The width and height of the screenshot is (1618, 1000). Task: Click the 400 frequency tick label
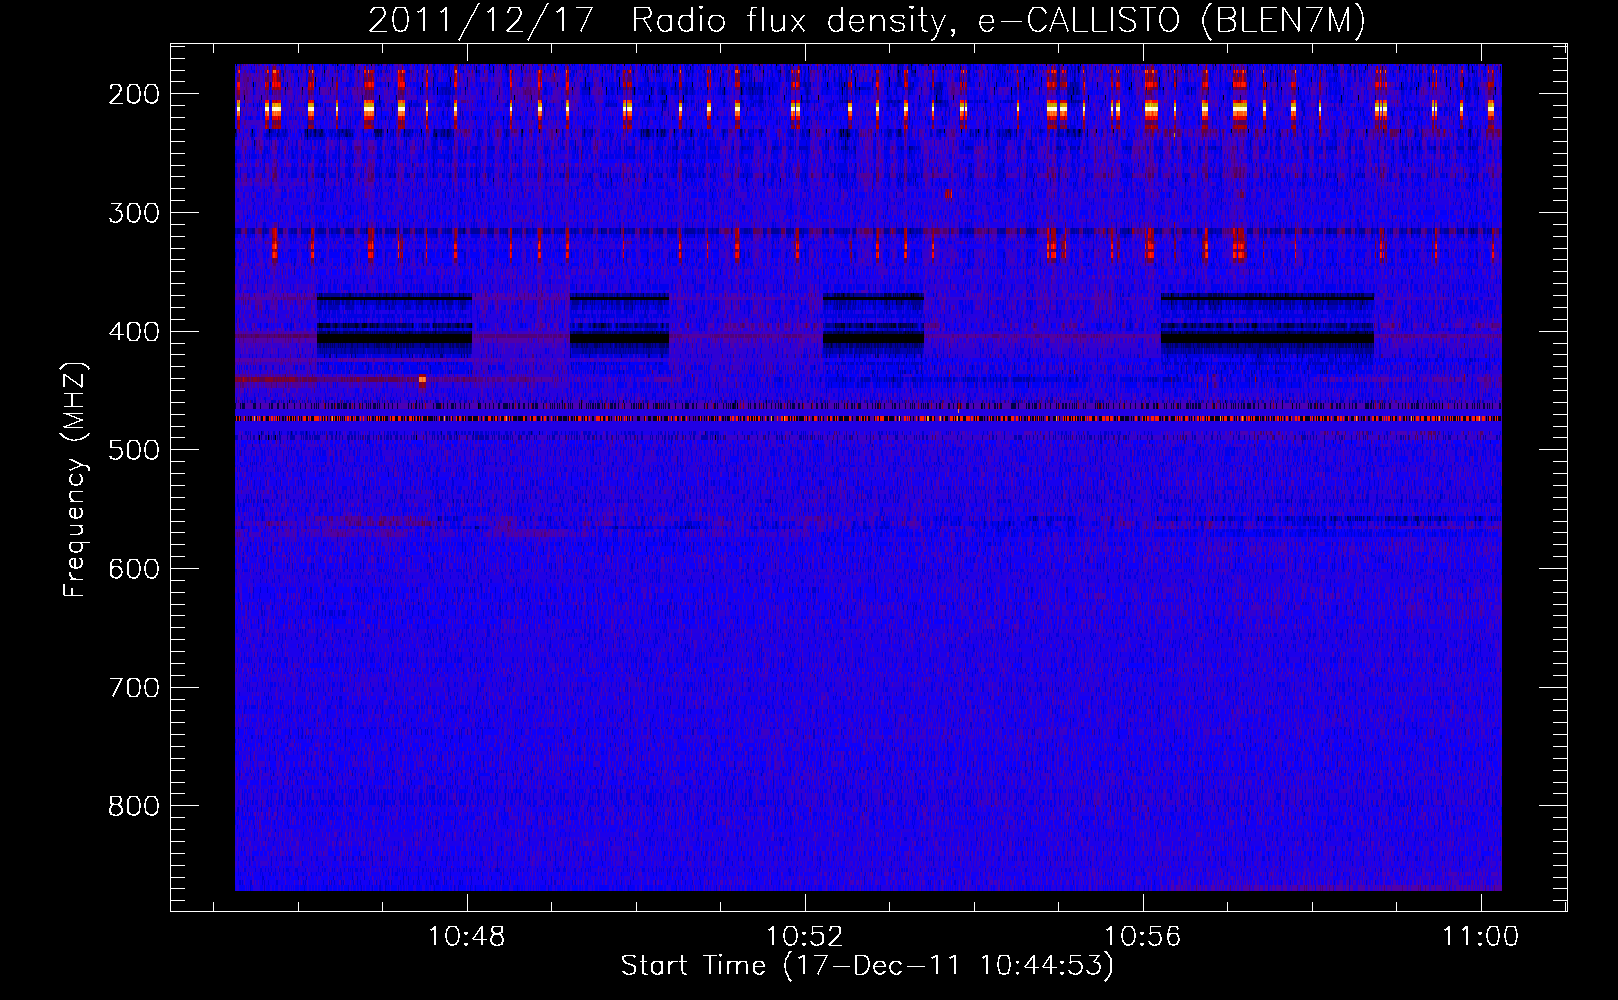(134, 332)
